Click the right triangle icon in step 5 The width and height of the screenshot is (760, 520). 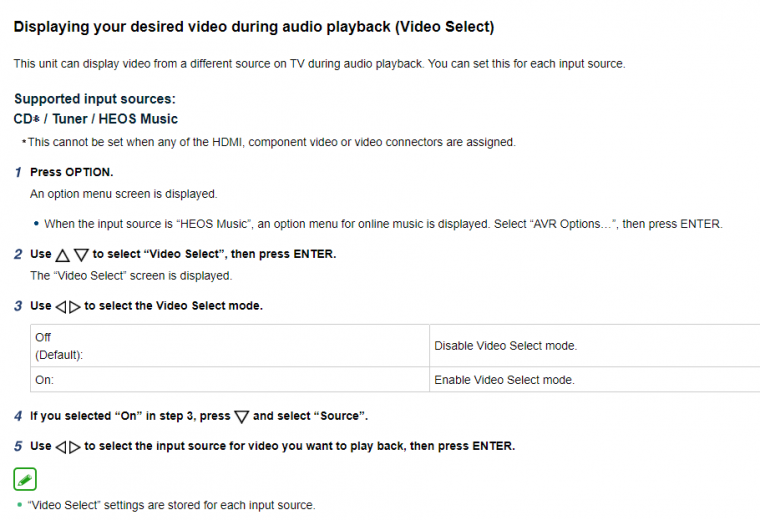pyautogui.click(x=75, y=446)
